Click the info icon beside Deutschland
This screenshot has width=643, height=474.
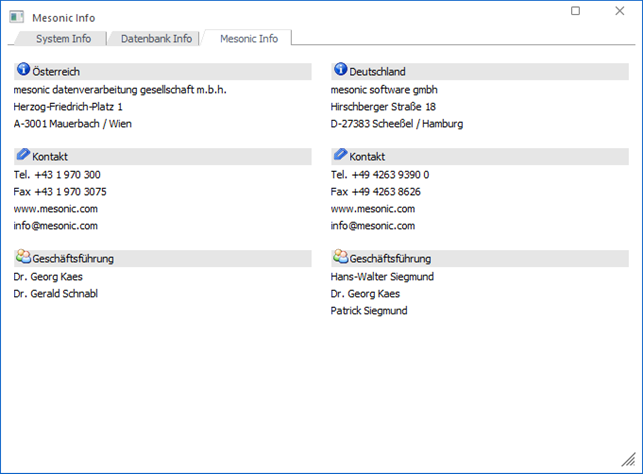(340, 70)
